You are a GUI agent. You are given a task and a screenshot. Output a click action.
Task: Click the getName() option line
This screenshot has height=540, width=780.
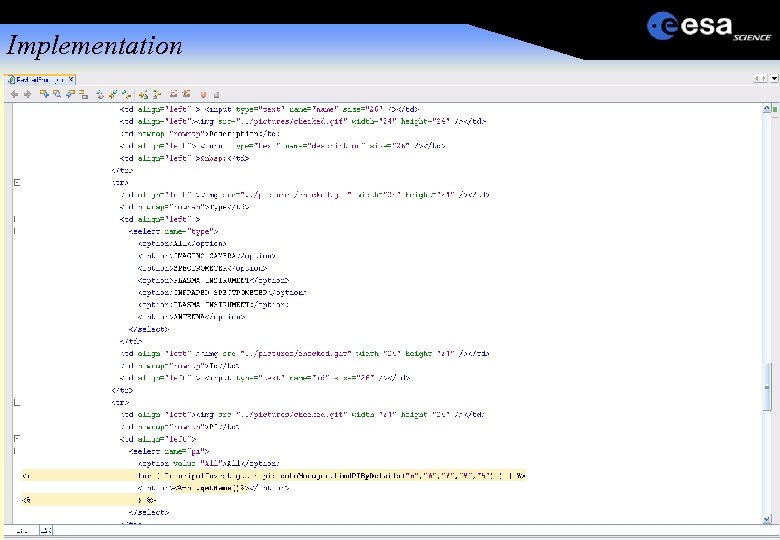pos(213,488)
